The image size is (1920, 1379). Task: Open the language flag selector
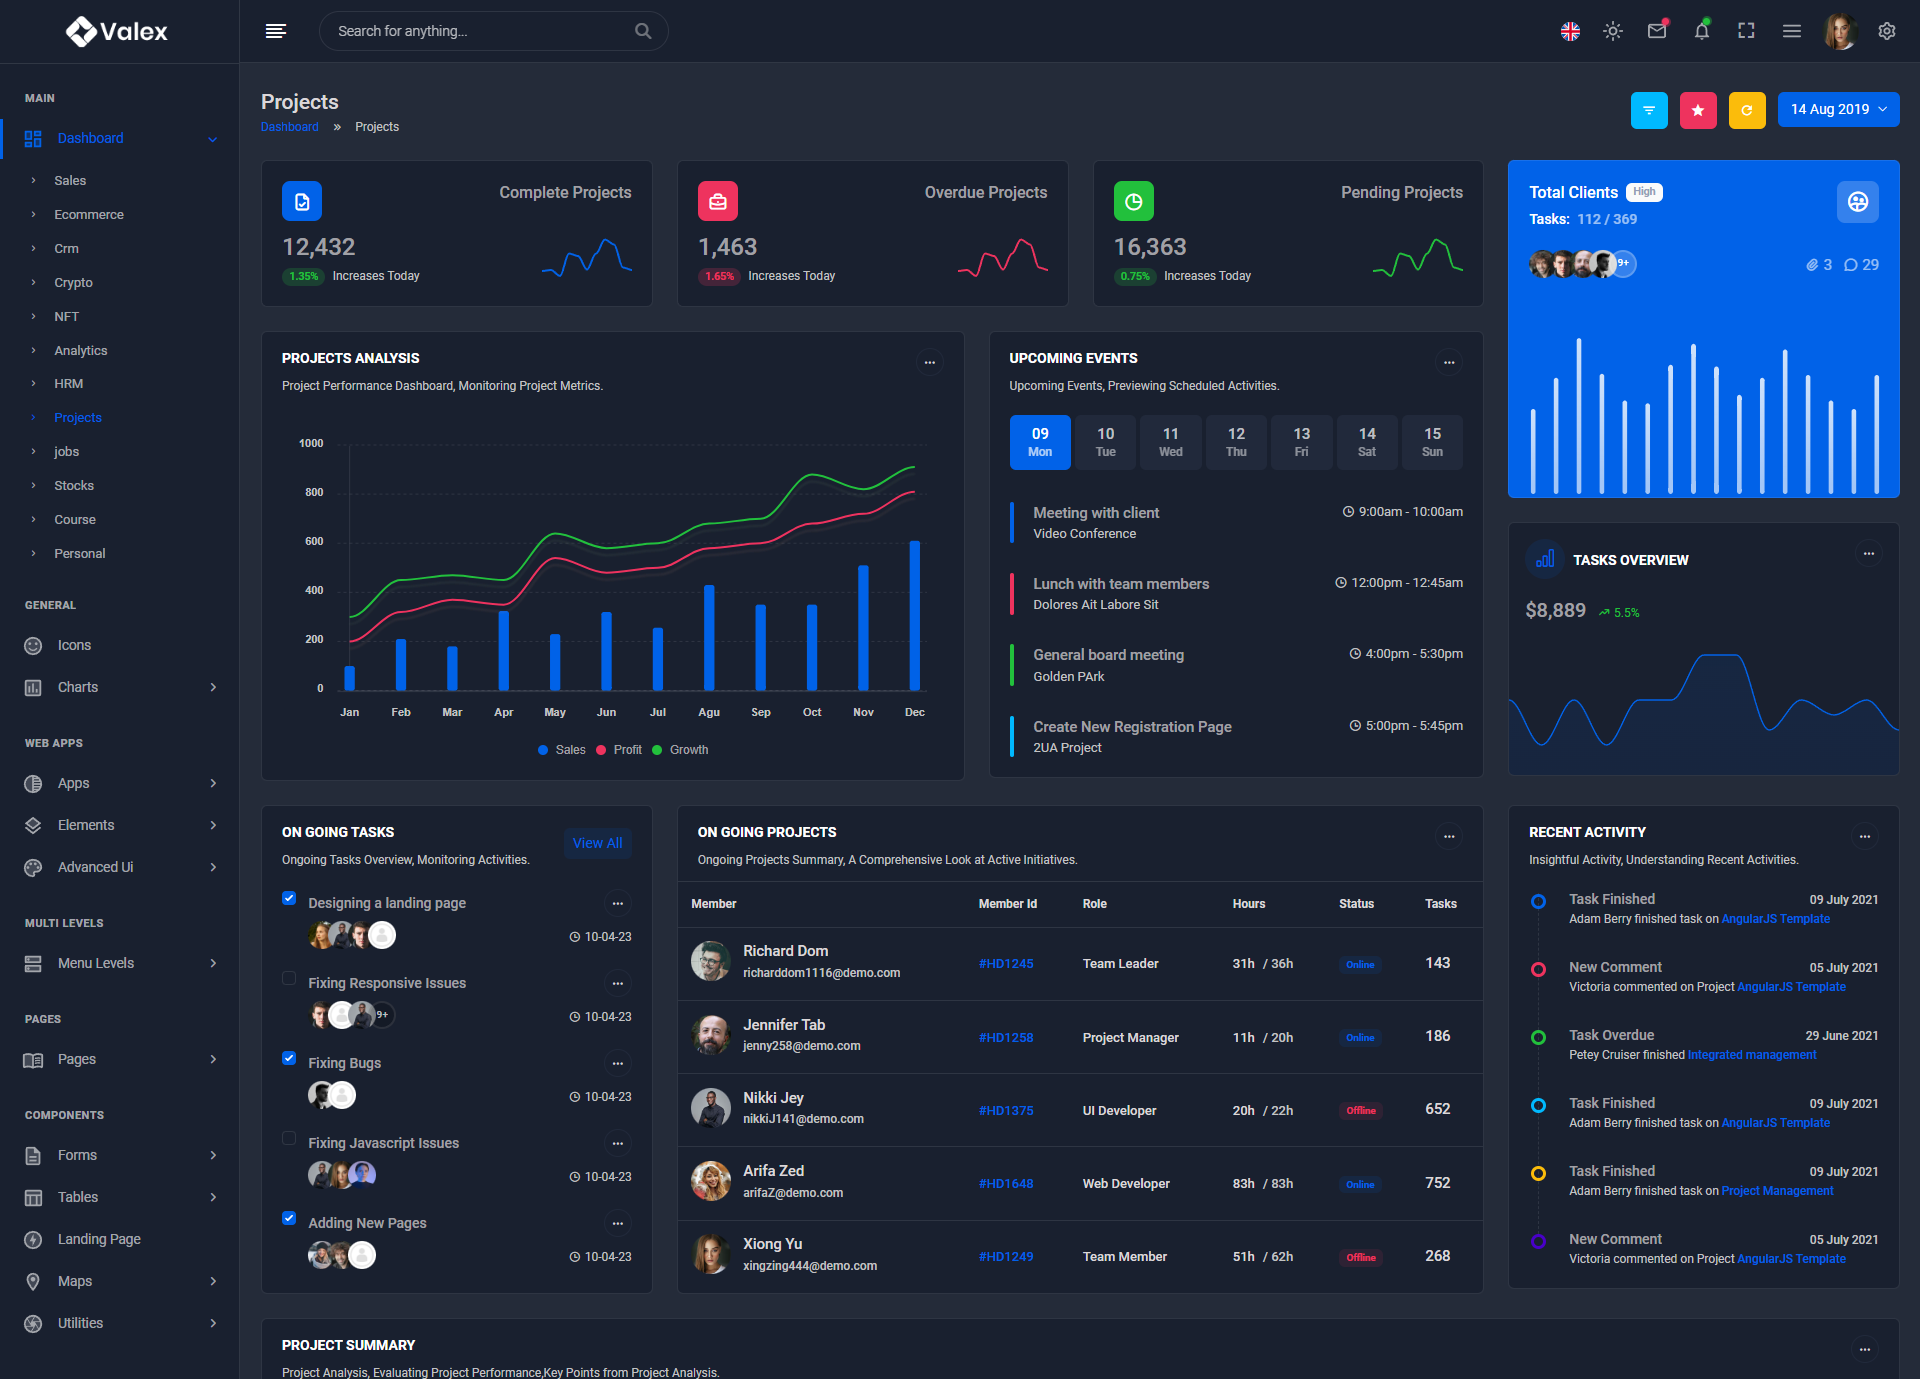pyautogui.click(x=1570, y=31)
